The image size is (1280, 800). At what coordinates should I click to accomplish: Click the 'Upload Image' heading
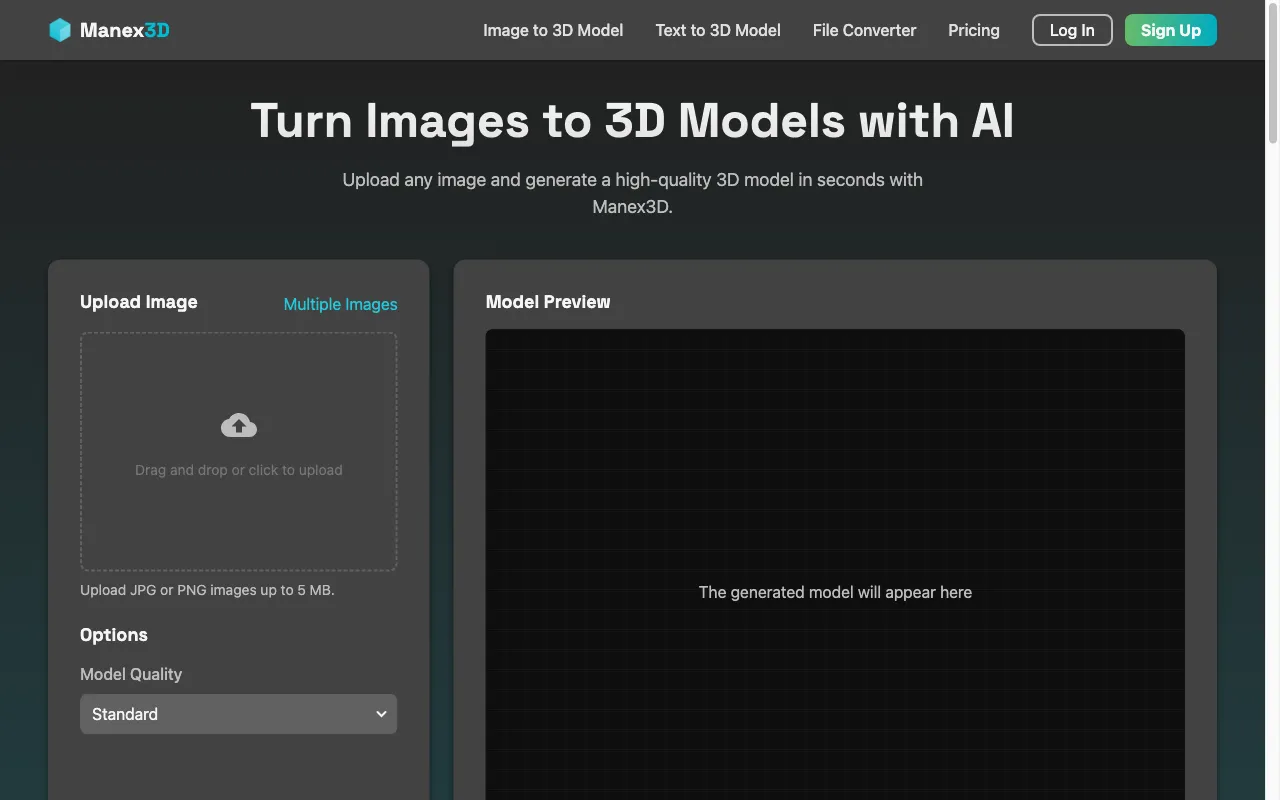point(139,302)
